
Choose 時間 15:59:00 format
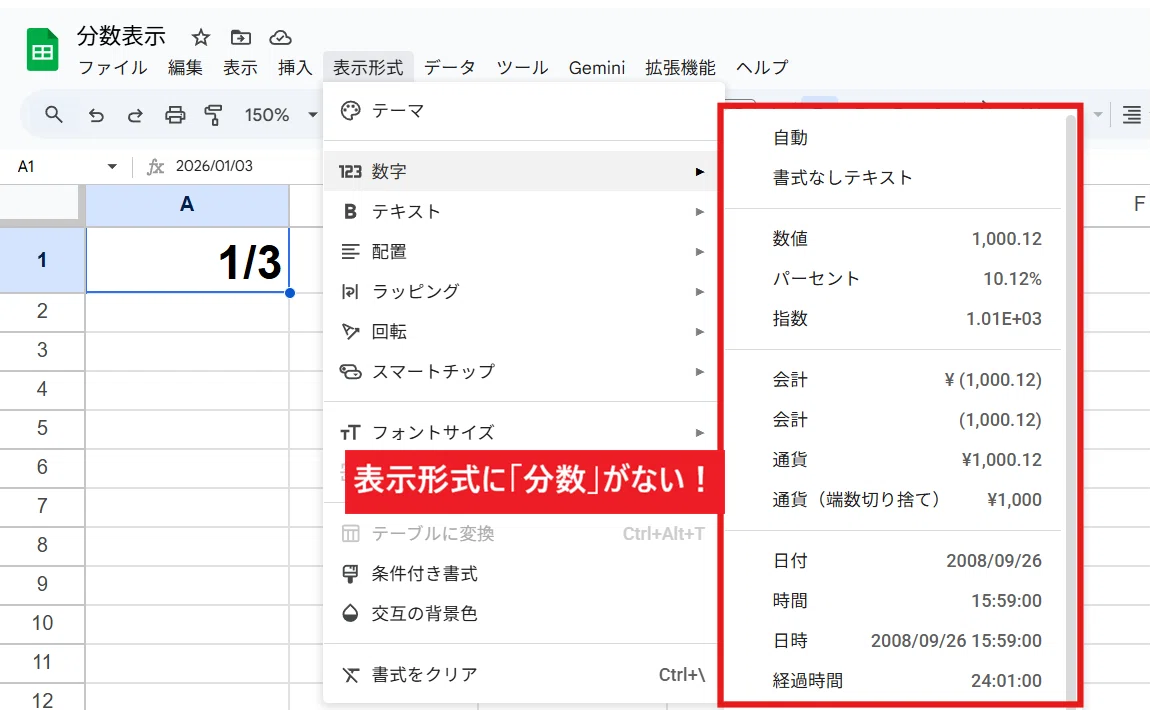coord(893,600)
